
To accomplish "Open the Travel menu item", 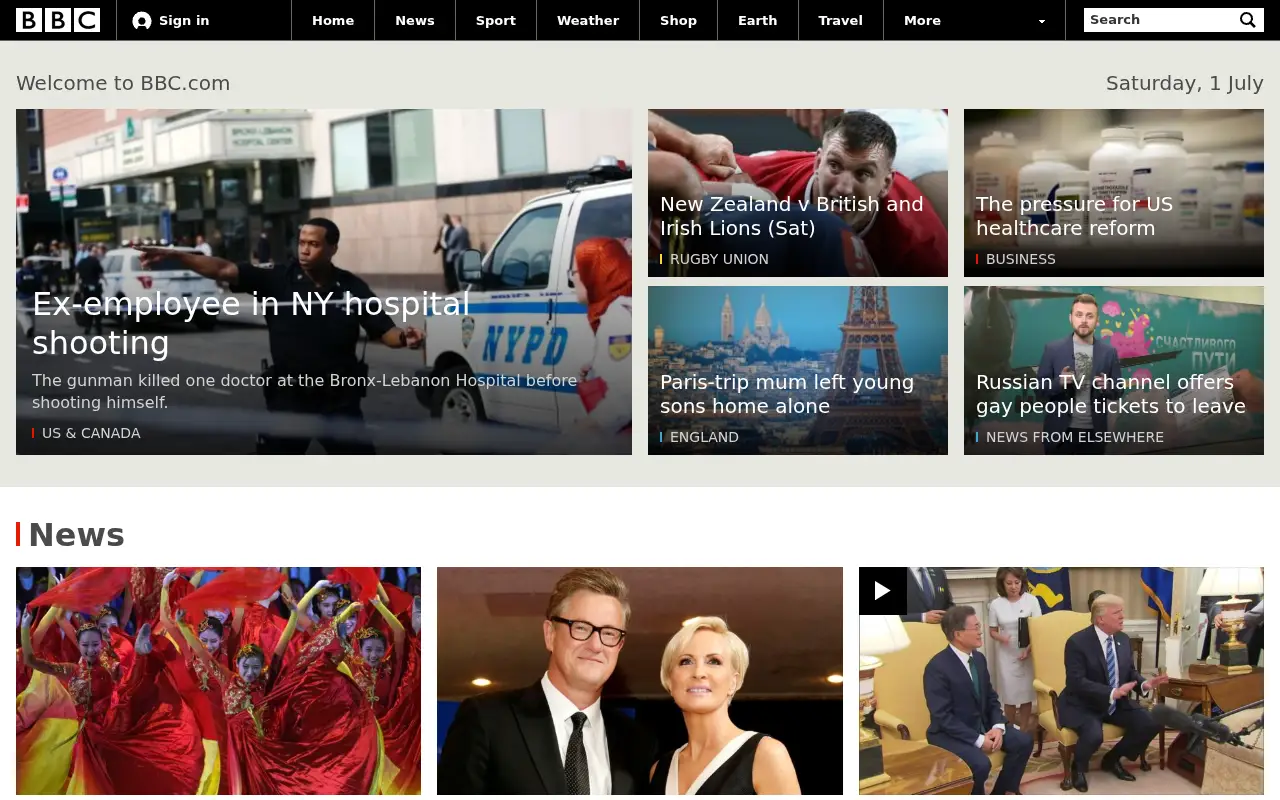I will click(x=840, y=20).
